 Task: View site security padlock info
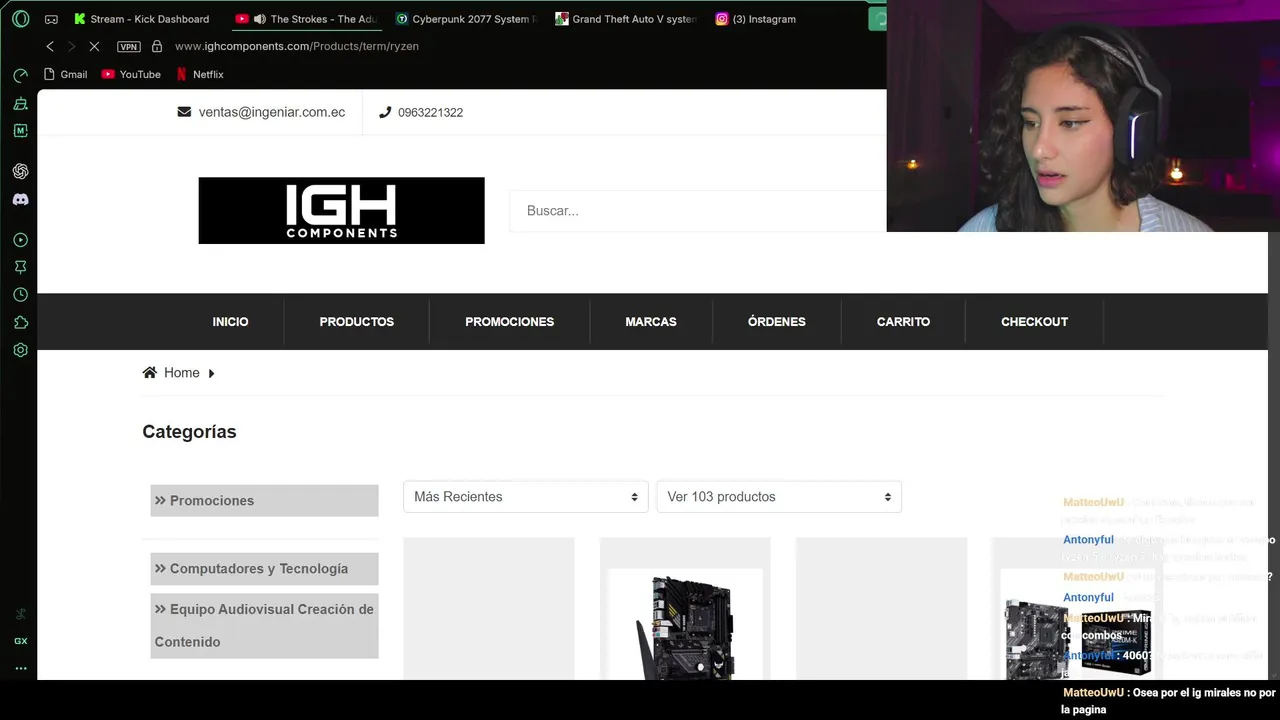(157, 46)
